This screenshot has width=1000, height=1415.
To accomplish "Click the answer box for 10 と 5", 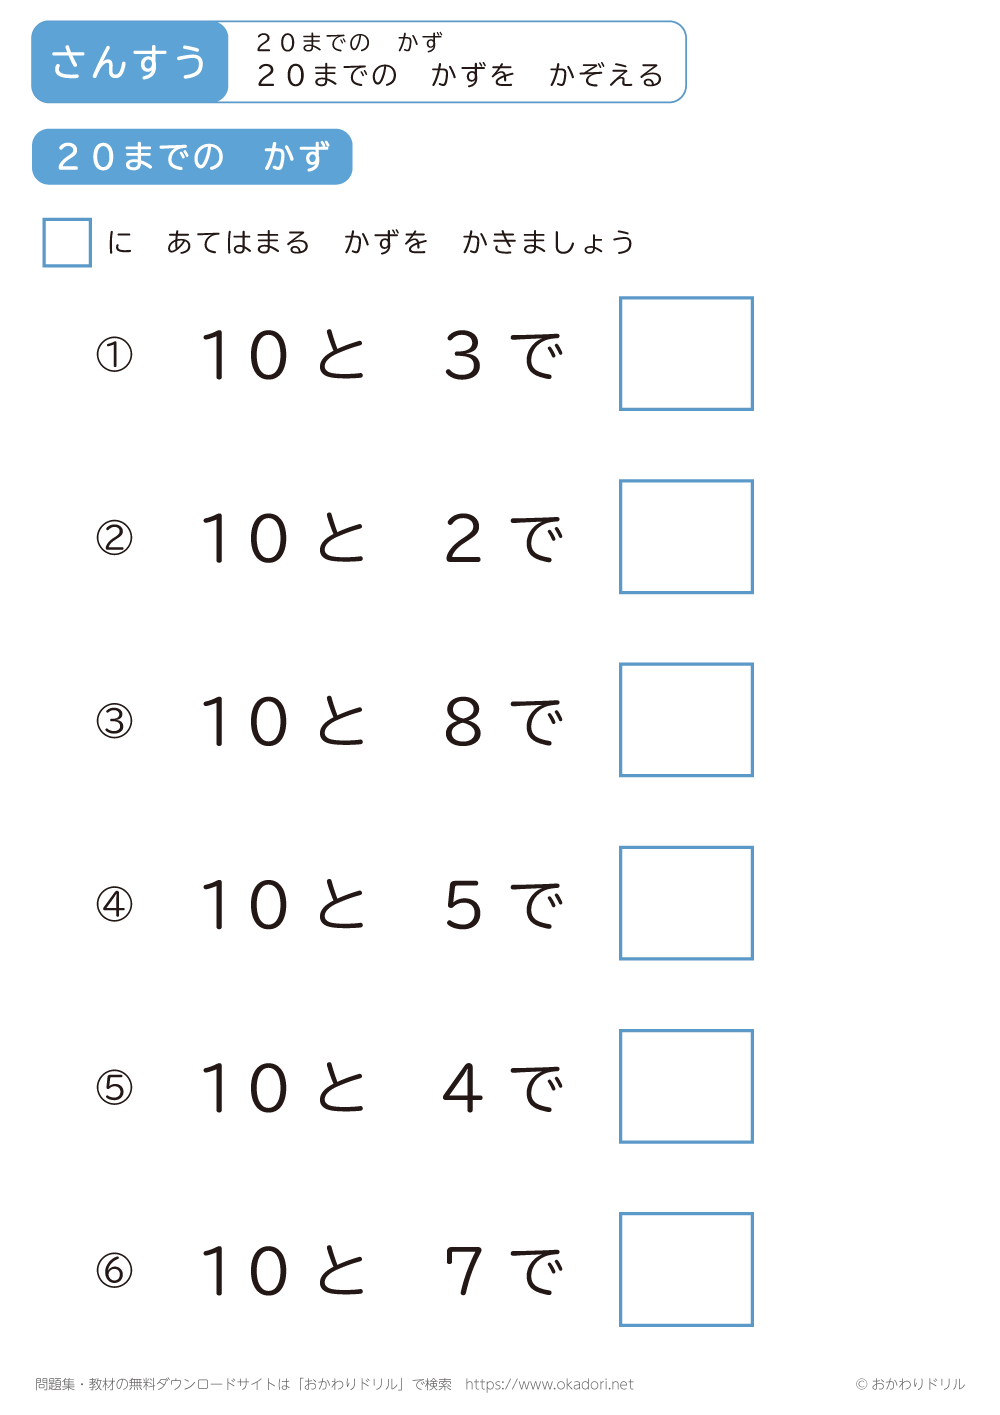I will click(686, 903).
